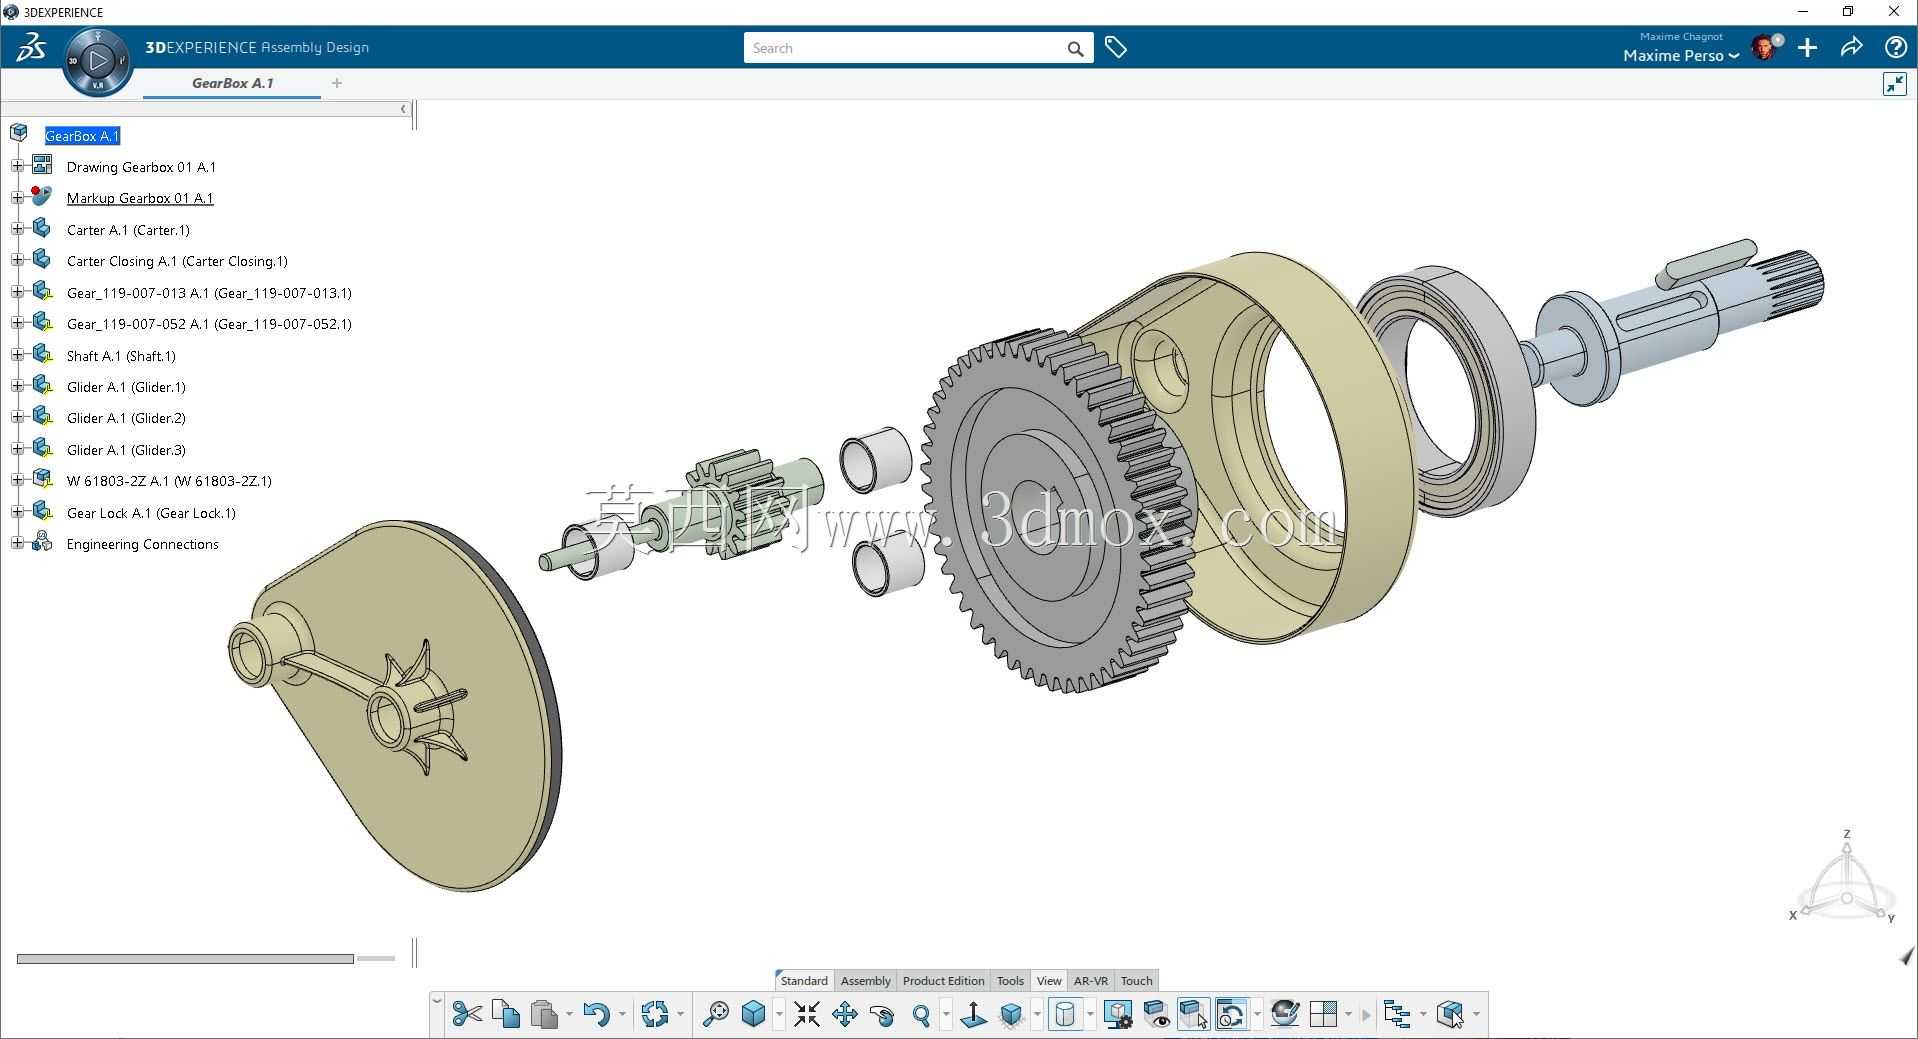This screenshot has height=1039, width=1918.
Task: Open dropdown next to Update icon
Action: coord(680,1014)
